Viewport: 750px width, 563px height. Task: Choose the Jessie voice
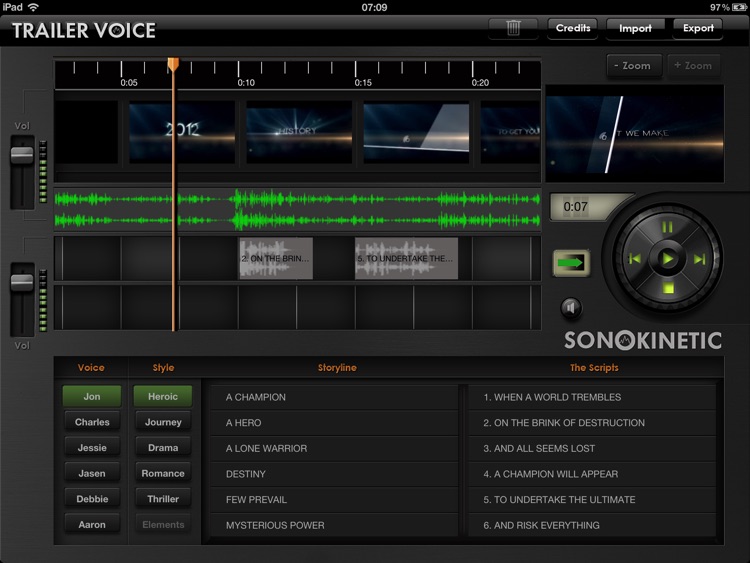tap(92, 448)
